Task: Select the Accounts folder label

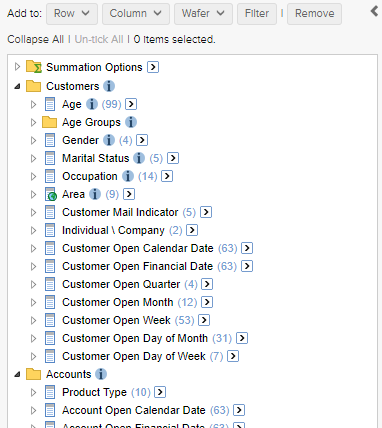Action: click(x=69, y=374)
